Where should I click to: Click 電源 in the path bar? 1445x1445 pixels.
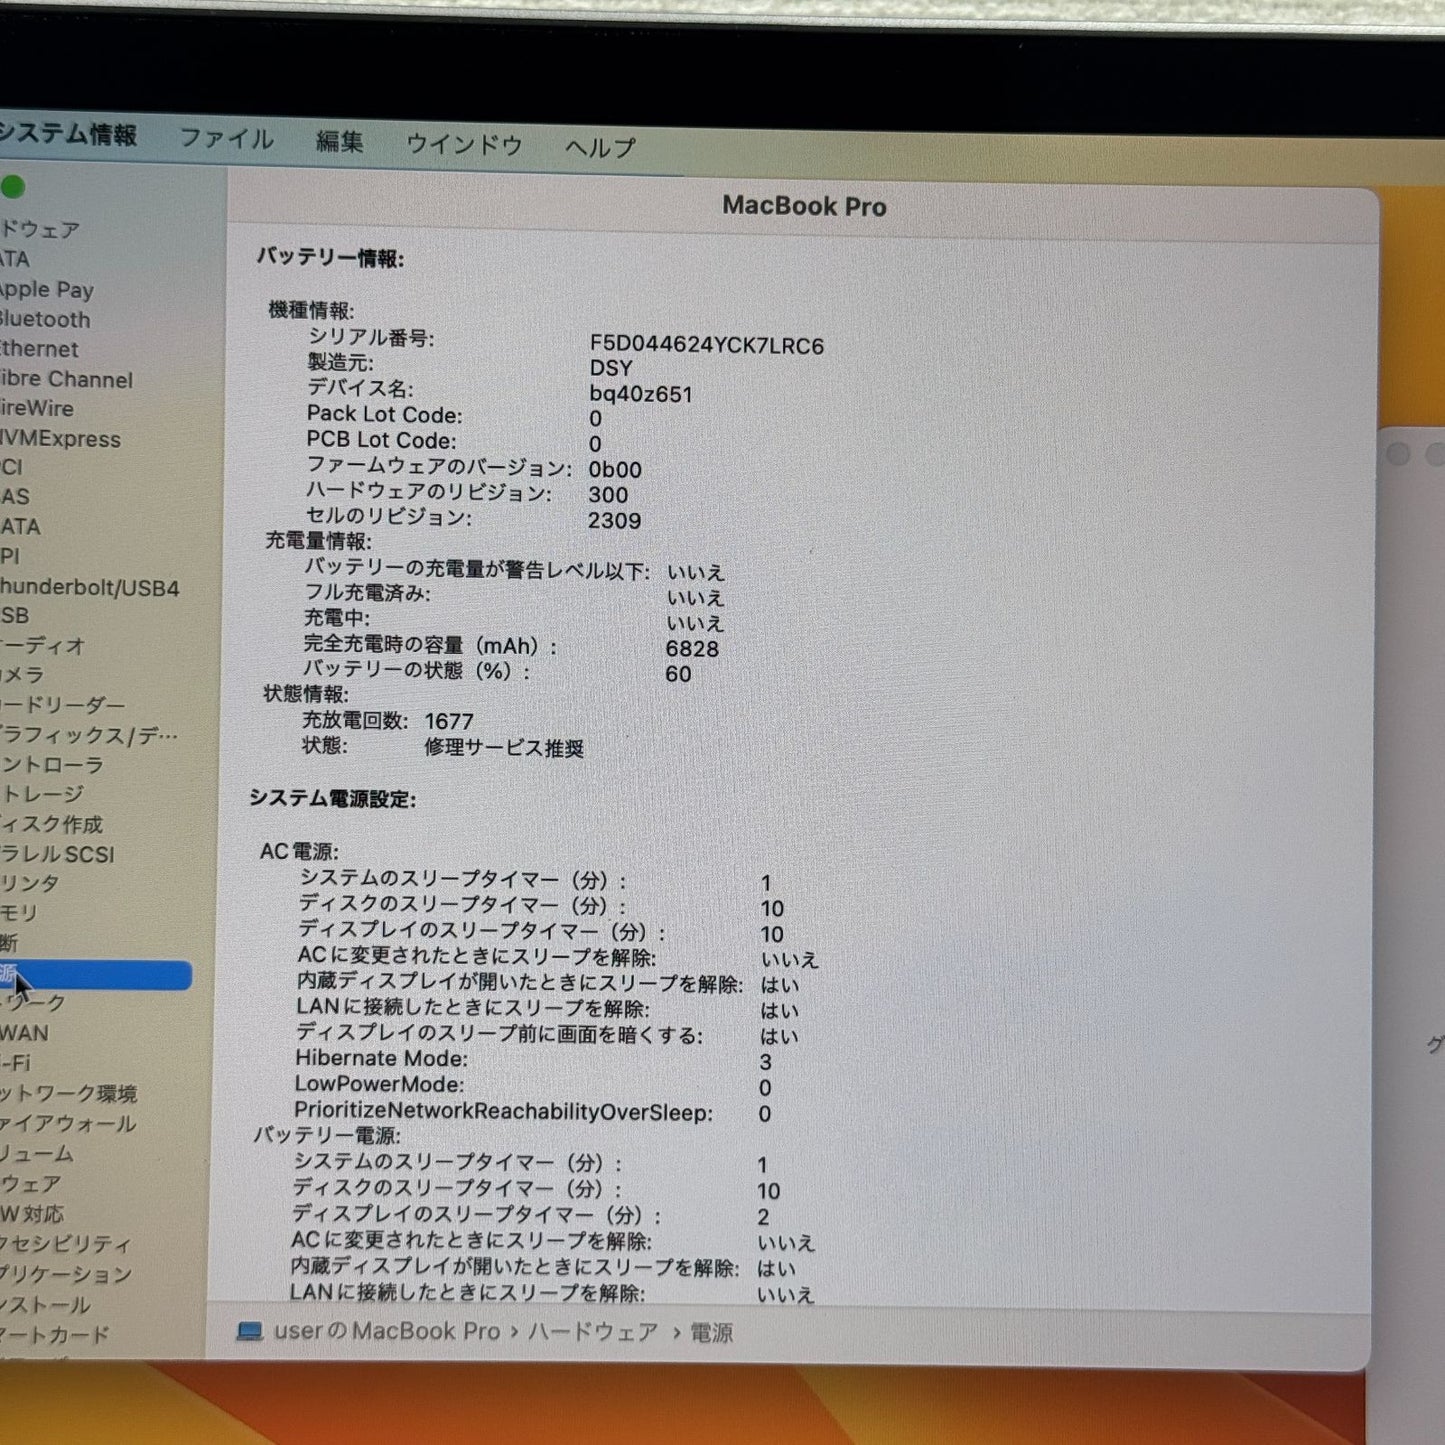[x=711, y=1333]
